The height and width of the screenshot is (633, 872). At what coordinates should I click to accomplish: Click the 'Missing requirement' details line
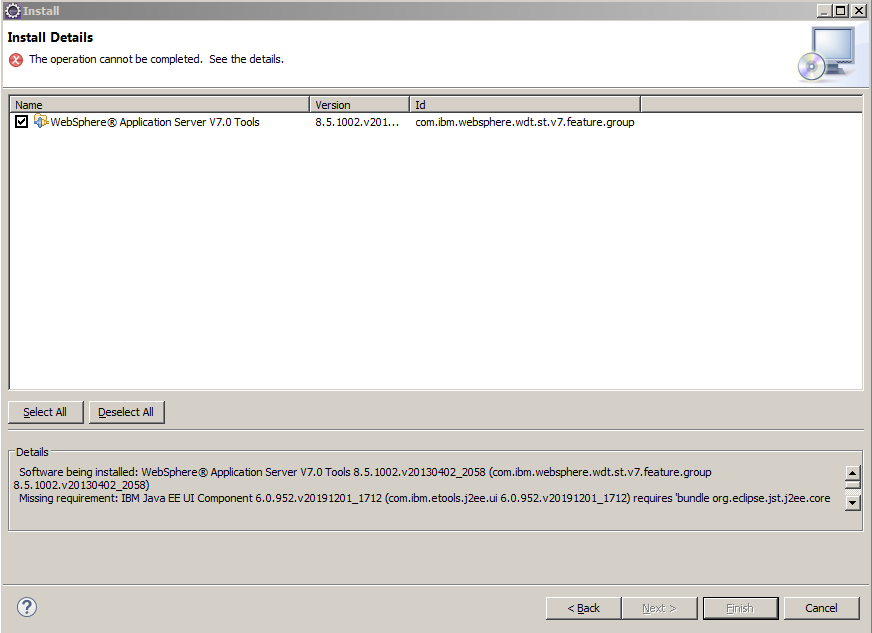(x=424, y=498)
